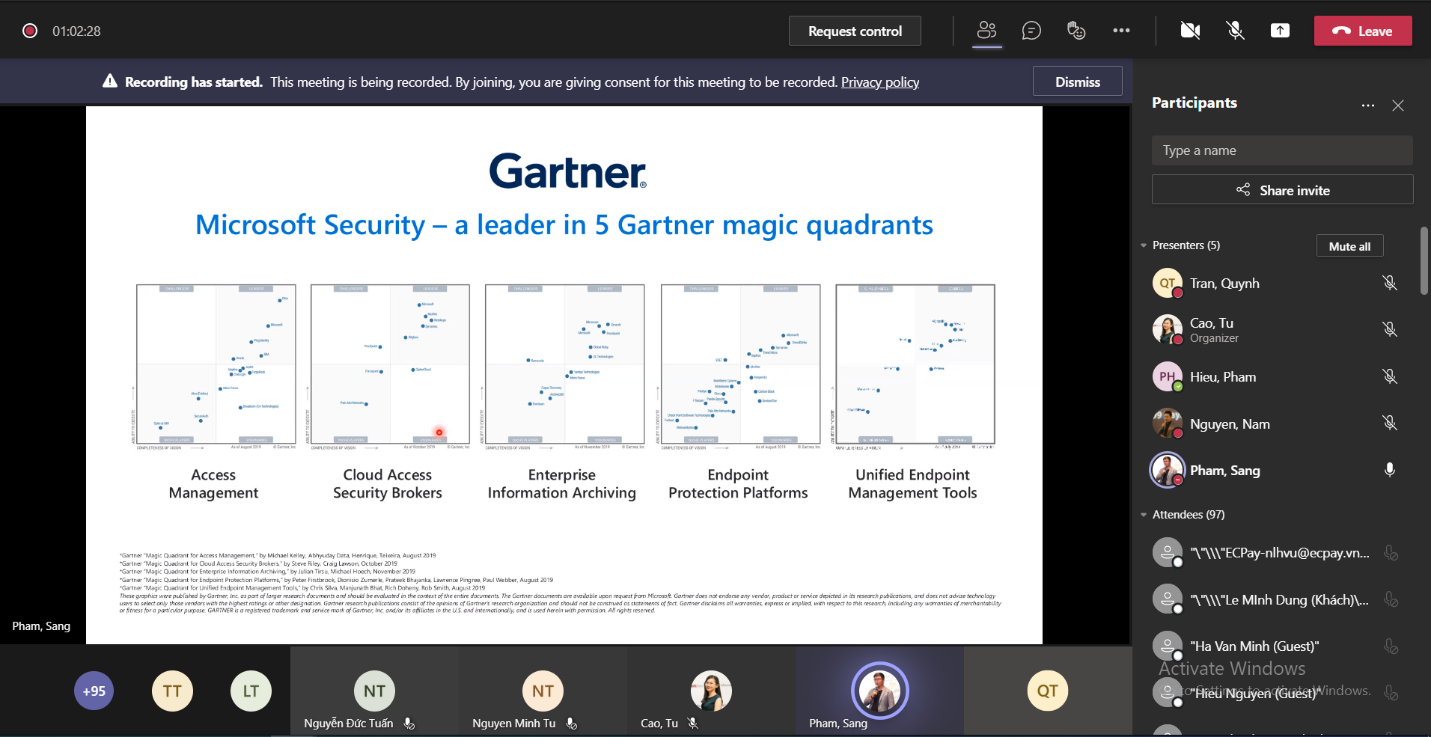Screen dimensions: 1431x737
Task: Click Endpoint Protection Platforms quadrant chart
Action: [x=741, y=365]
